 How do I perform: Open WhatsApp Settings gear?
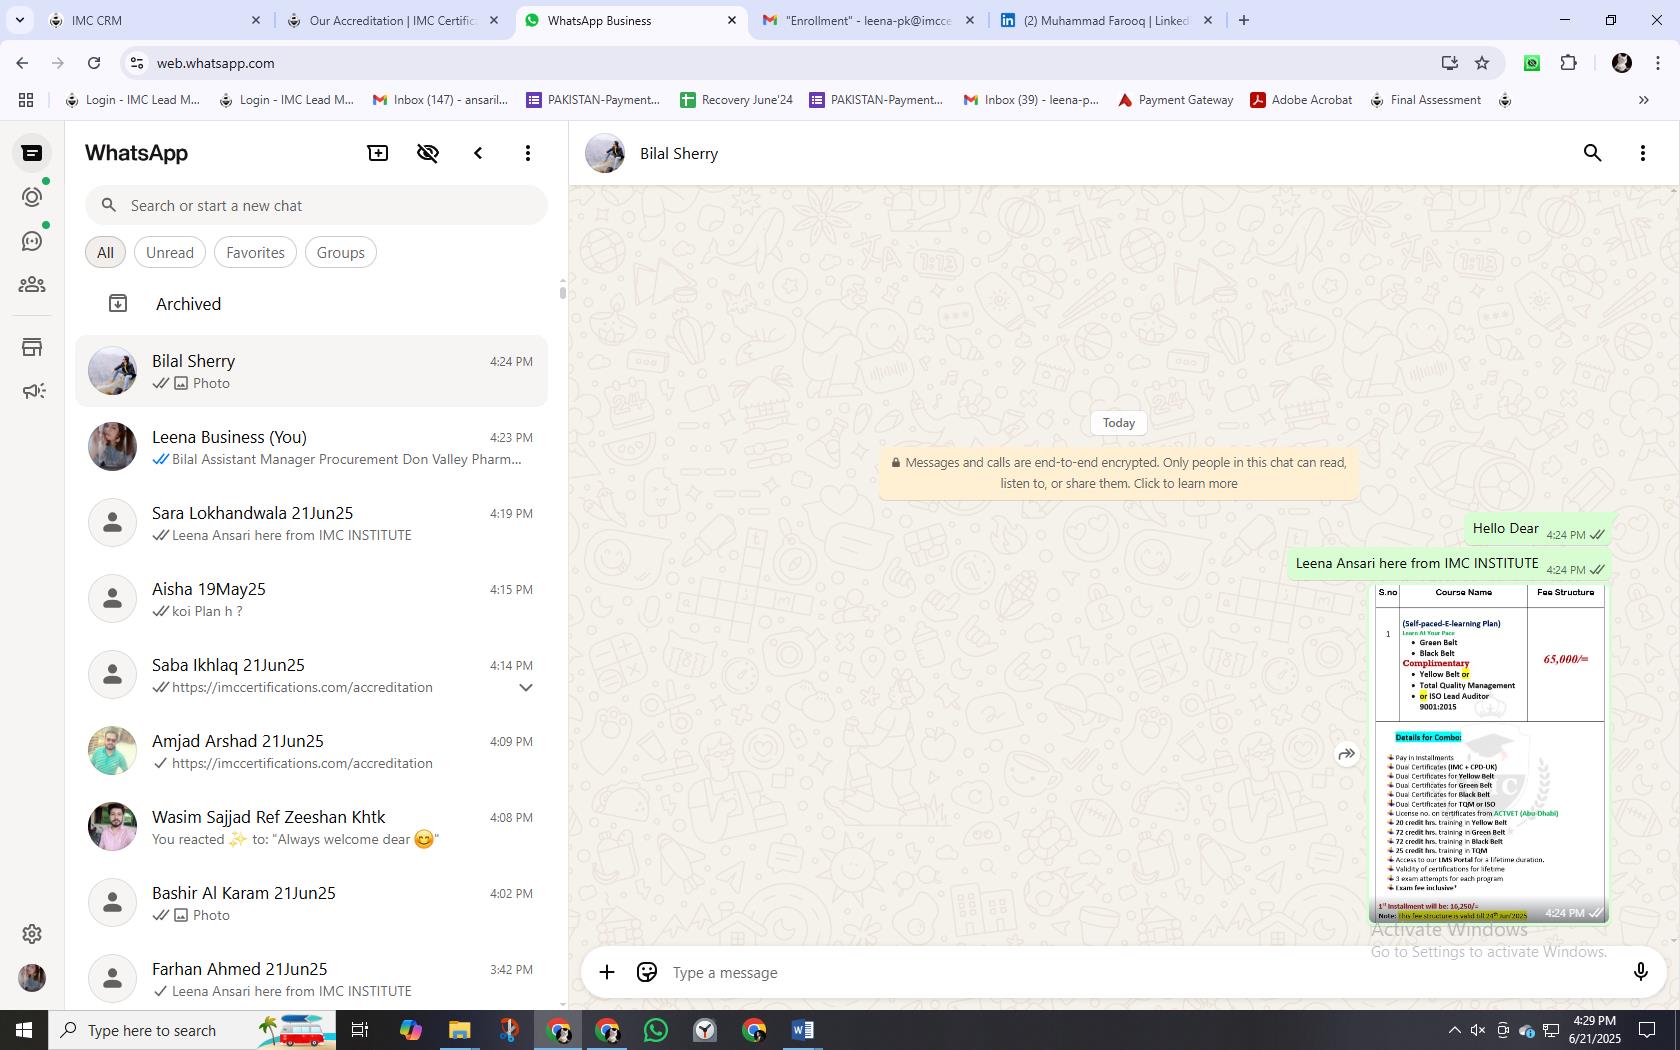point(32,934)
